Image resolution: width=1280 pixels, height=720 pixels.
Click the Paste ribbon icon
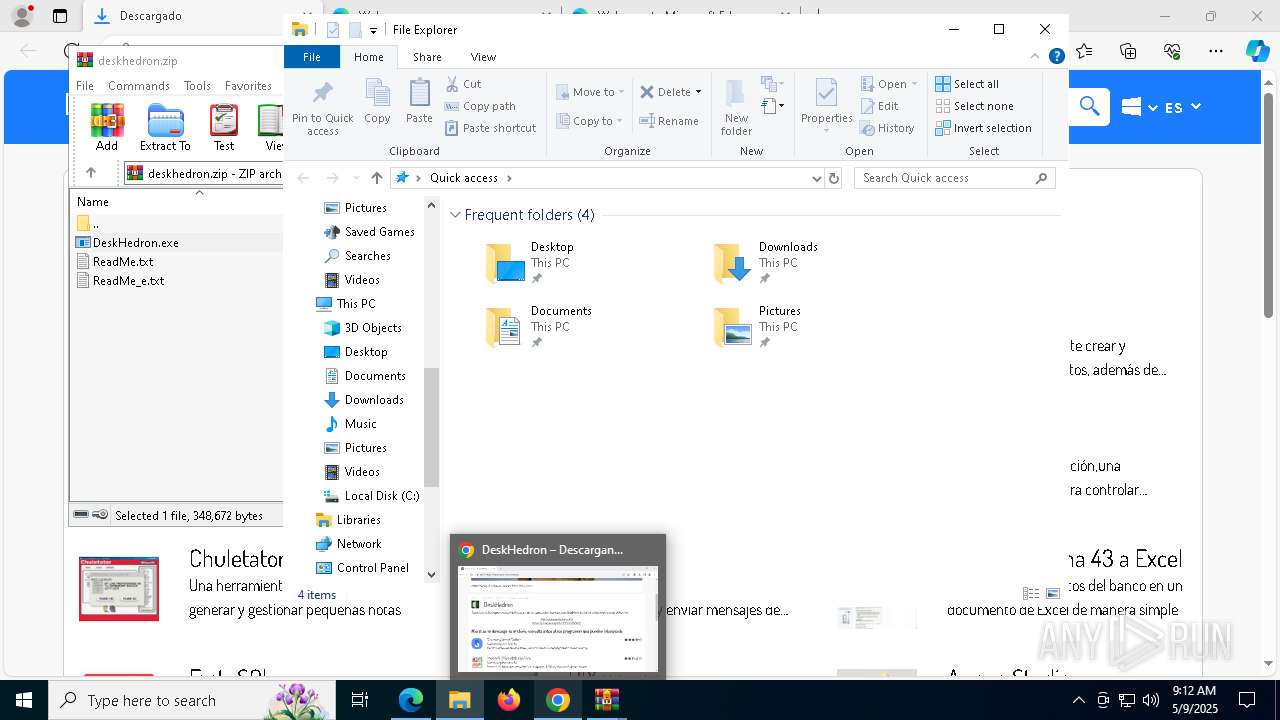(419, 102)
